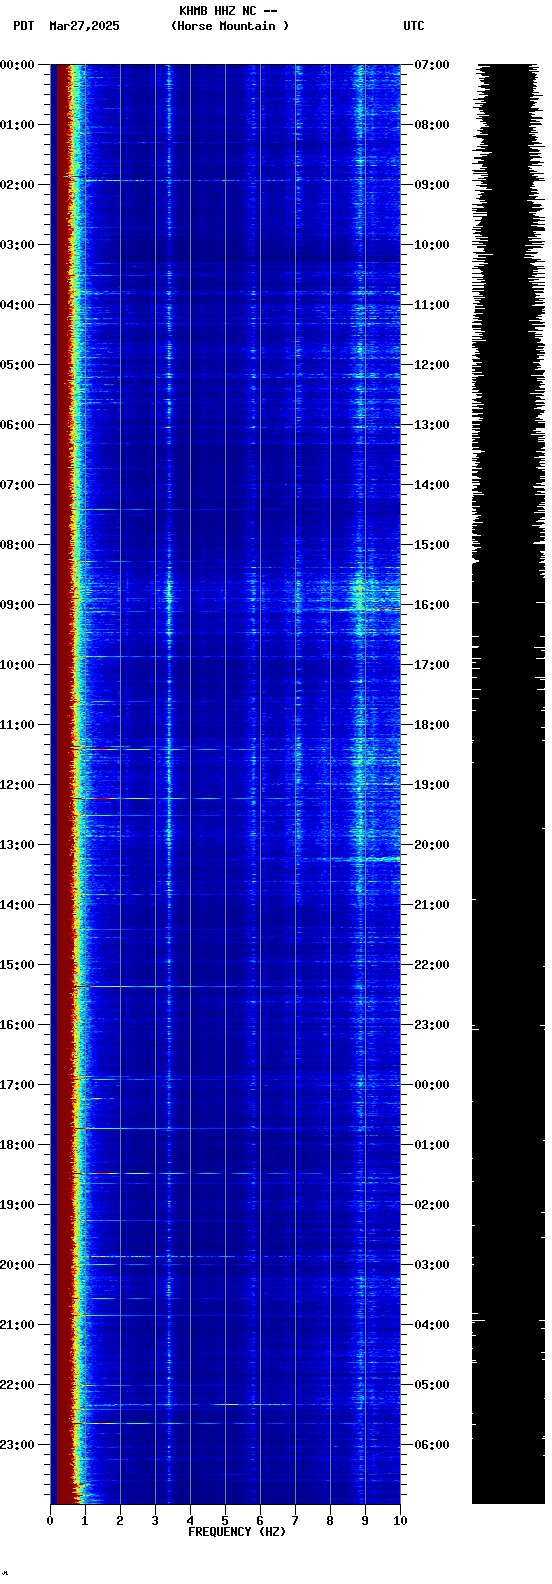
Task: Click the station title 'KHMB HHZ NC --'
Action: tap(228, 11)
